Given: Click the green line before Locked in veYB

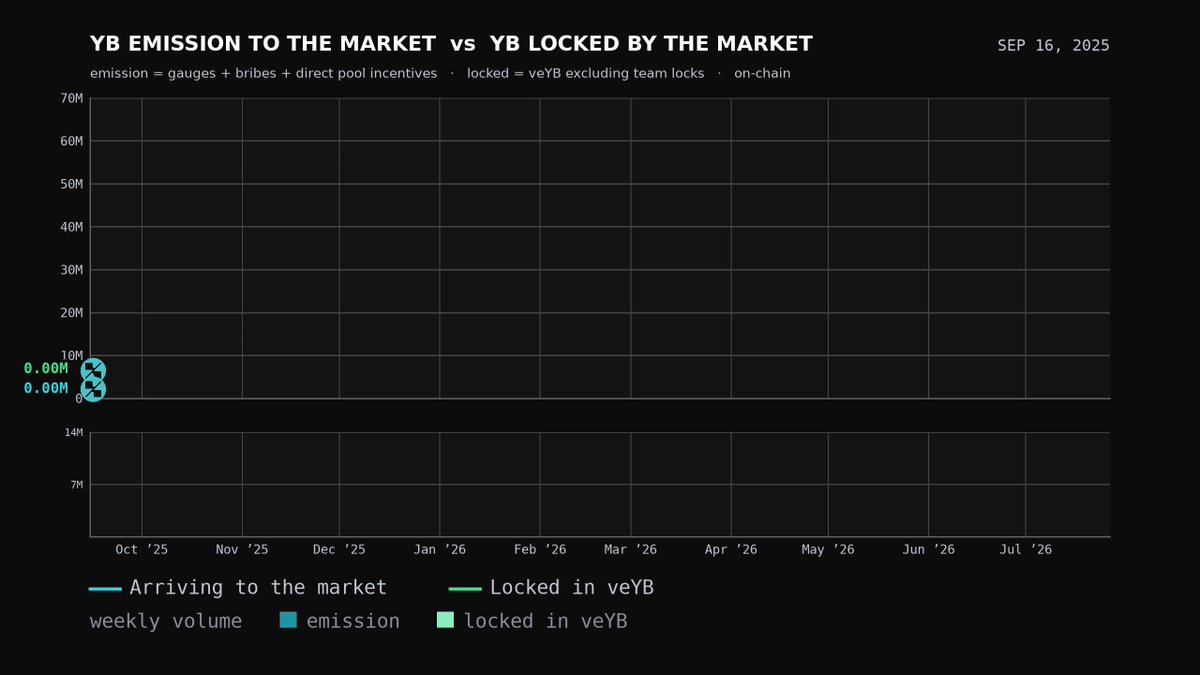Looking at the screenshot, I should [x=465, y=589].
